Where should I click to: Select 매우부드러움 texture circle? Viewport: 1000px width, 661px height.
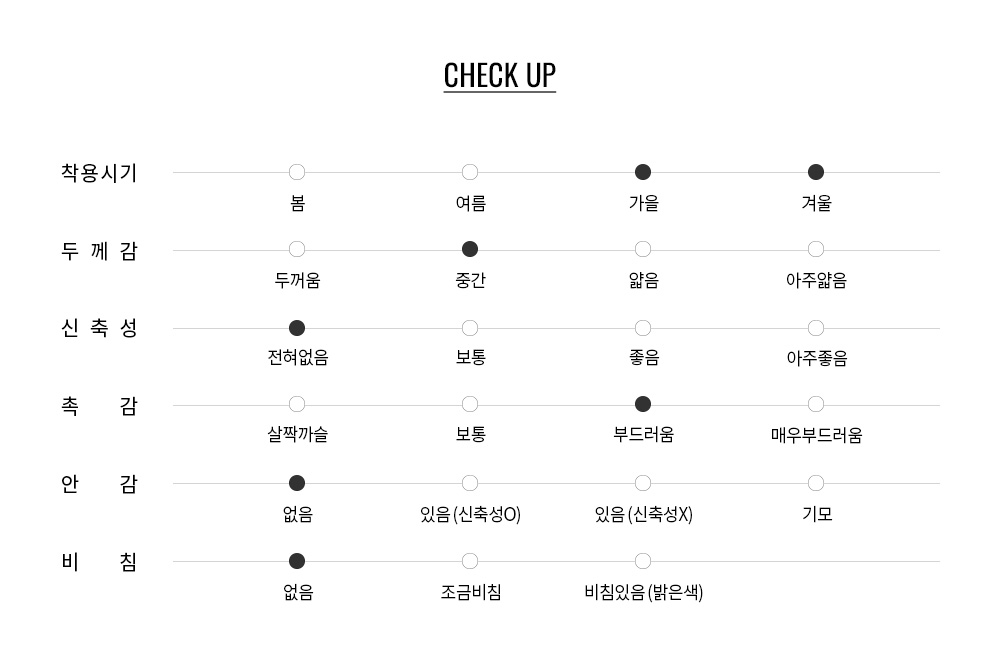[816, 404]
